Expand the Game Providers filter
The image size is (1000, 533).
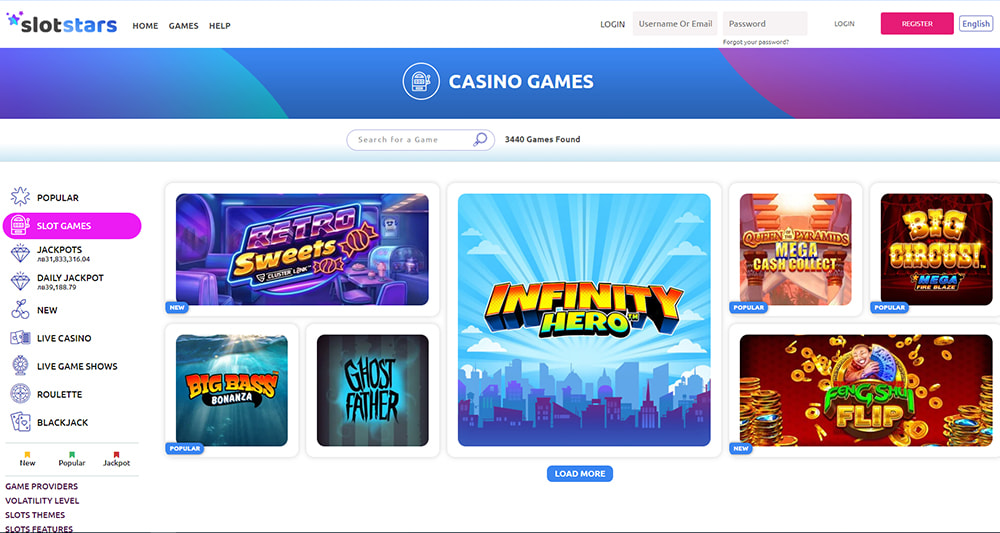[41, 486]
